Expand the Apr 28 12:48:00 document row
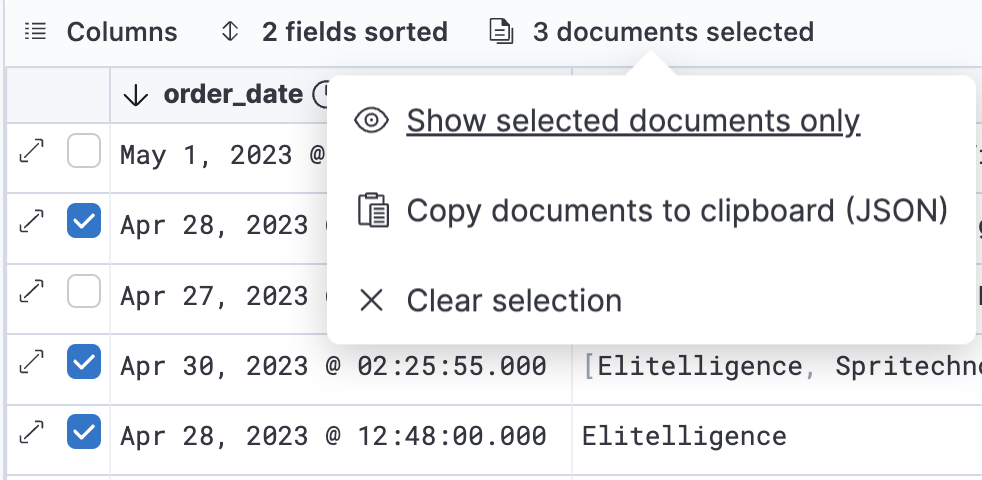Image resolution: width=982 pixels, height=480 pixels. (x=32, y=433)
